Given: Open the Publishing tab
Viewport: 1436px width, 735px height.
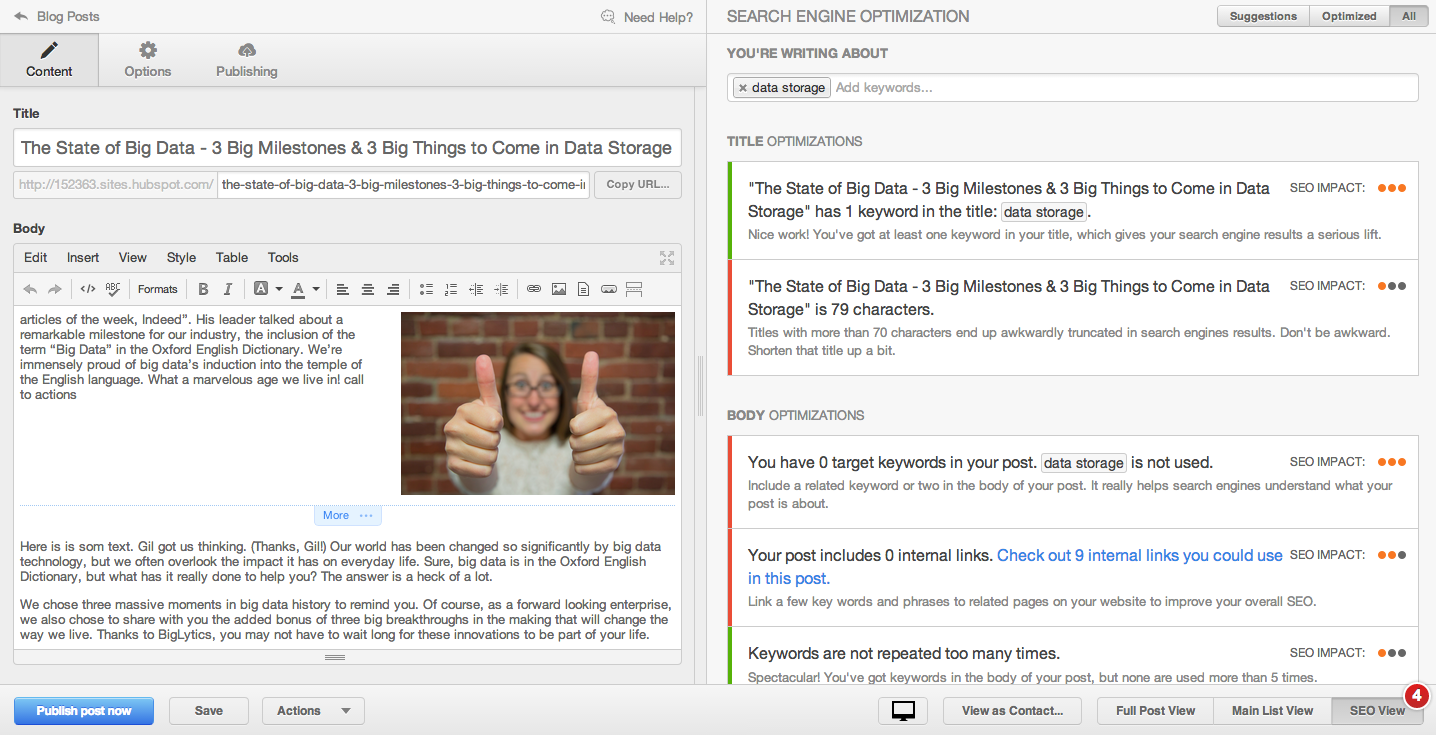Looking at the screenshot, I should tap(247, 60).
